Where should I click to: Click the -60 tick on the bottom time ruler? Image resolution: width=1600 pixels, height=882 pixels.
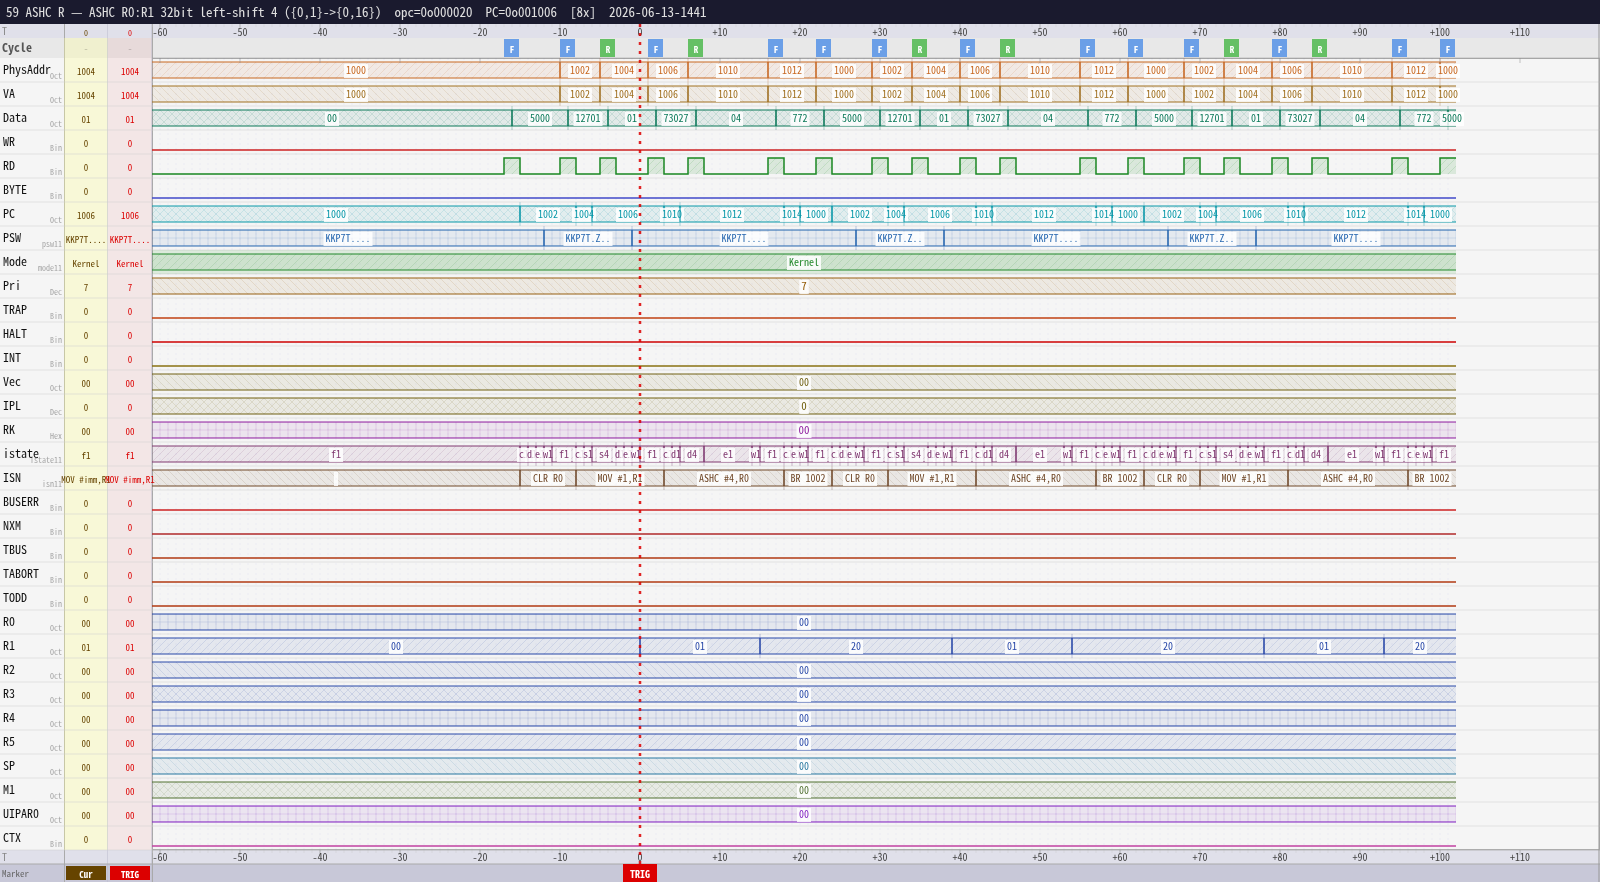pyautogui.click(x=160, y=857)
